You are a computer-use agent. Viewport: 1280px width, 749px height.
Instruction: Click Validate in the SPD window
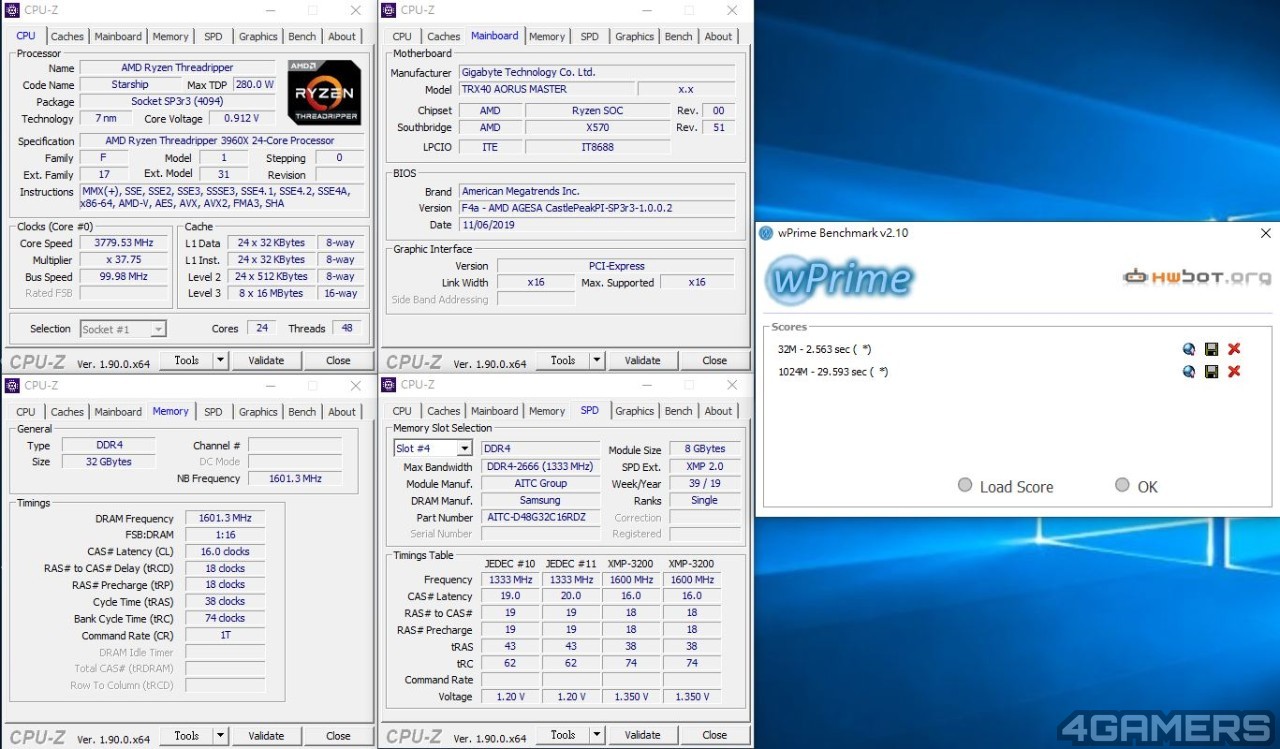tap(642, 735)
